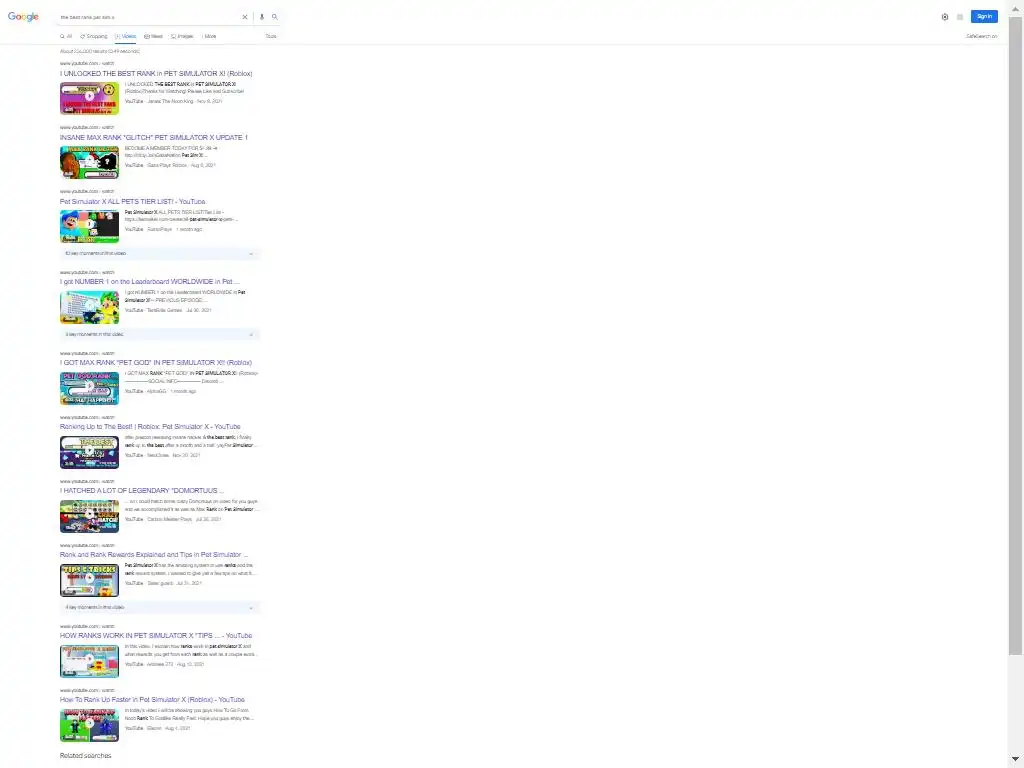
Task: Open 'I GOT MAX RANK PET GOD' video result
Action: pos(156,362)
